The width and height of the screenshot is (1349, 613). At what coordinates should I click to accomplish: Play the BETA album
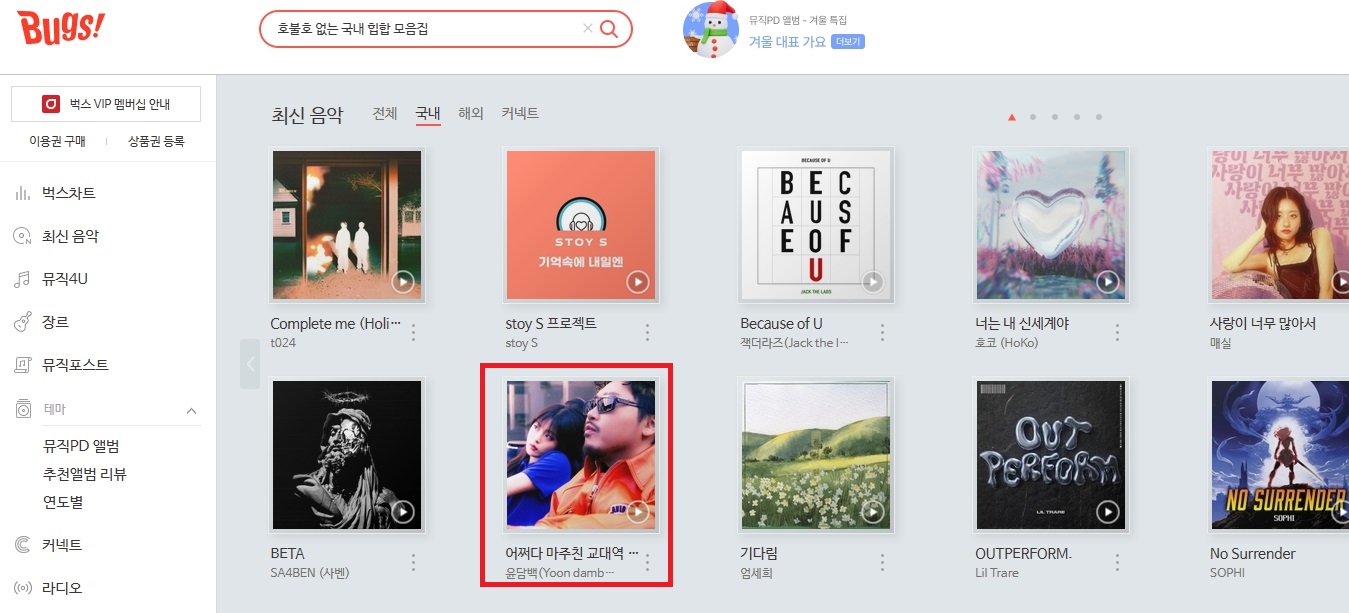[403, 512]
